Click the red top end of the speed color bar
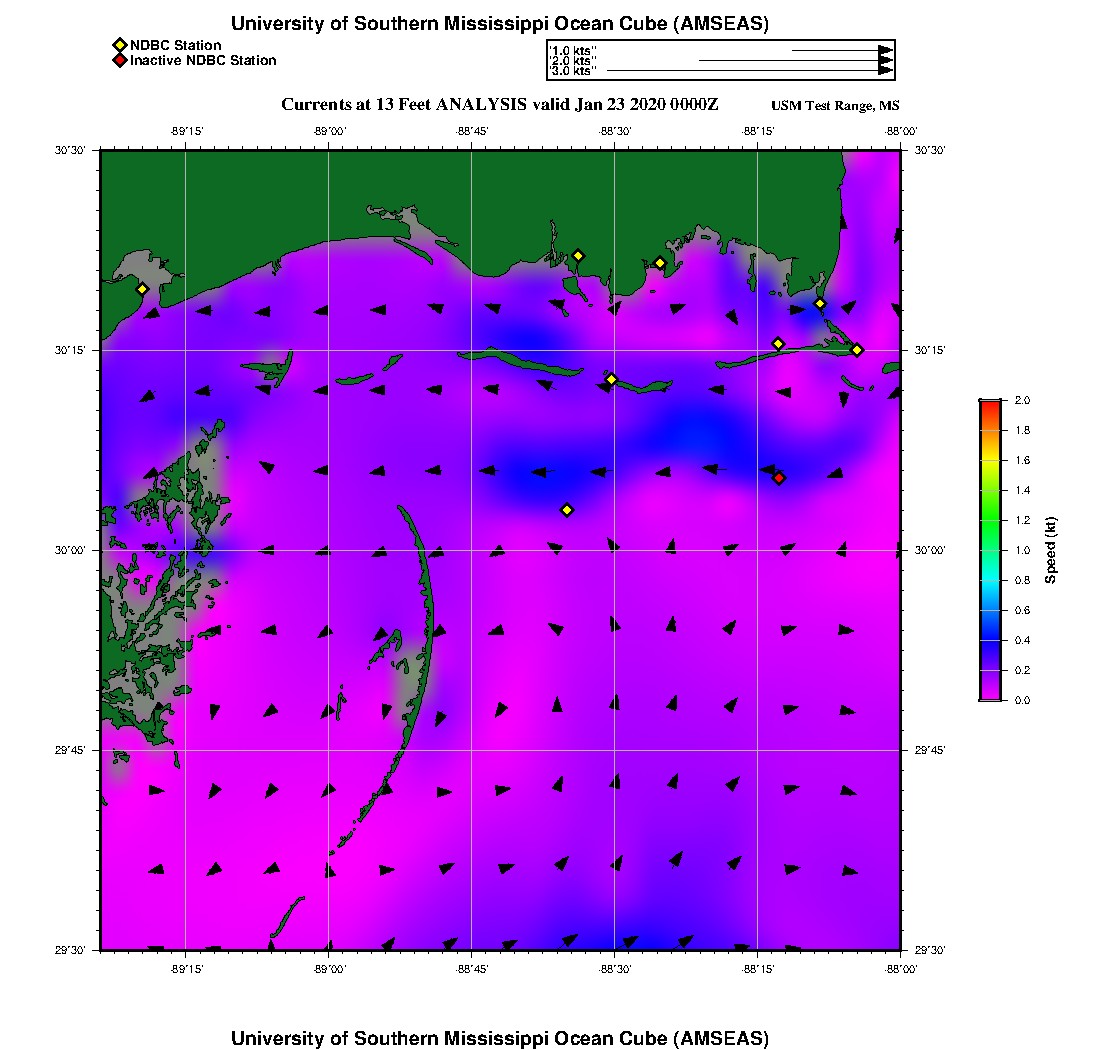This screenshot has width=1100, height=1050. point(989,405)
